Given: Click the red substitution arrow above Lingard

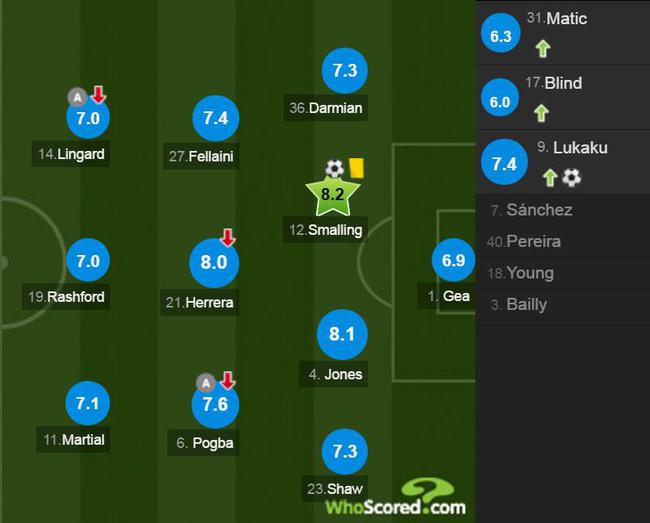Looking at the screenshot, I should pos(98,94).
